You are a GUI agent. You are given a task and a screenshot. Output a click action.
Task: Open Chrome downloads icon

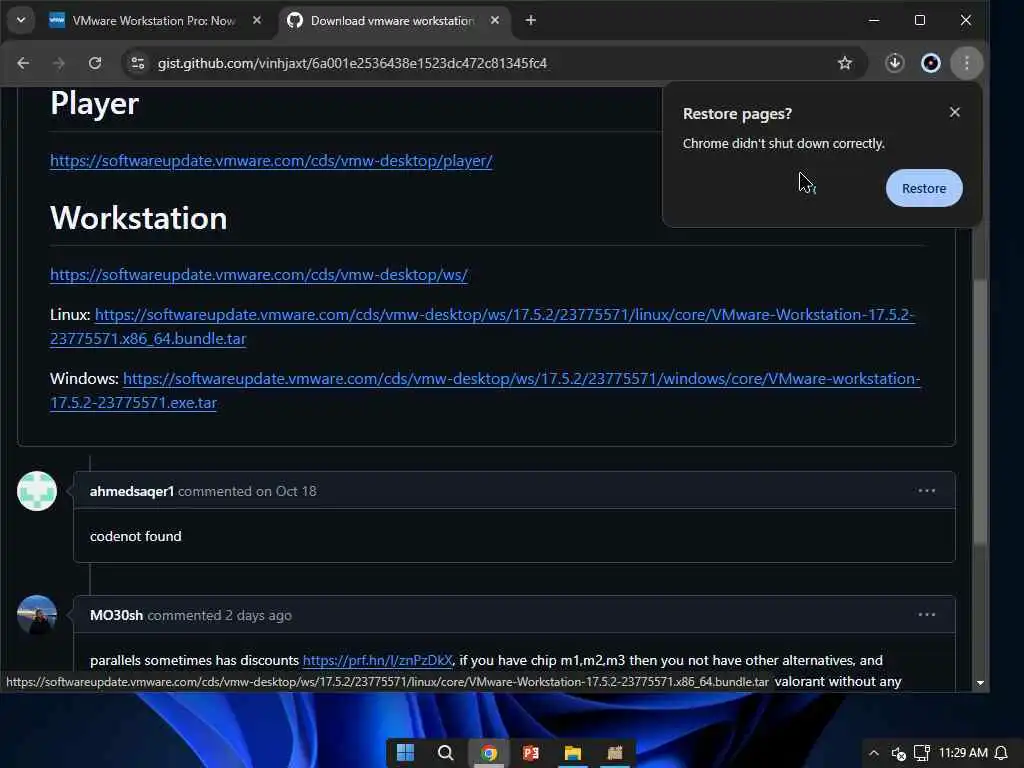[895, 63]
